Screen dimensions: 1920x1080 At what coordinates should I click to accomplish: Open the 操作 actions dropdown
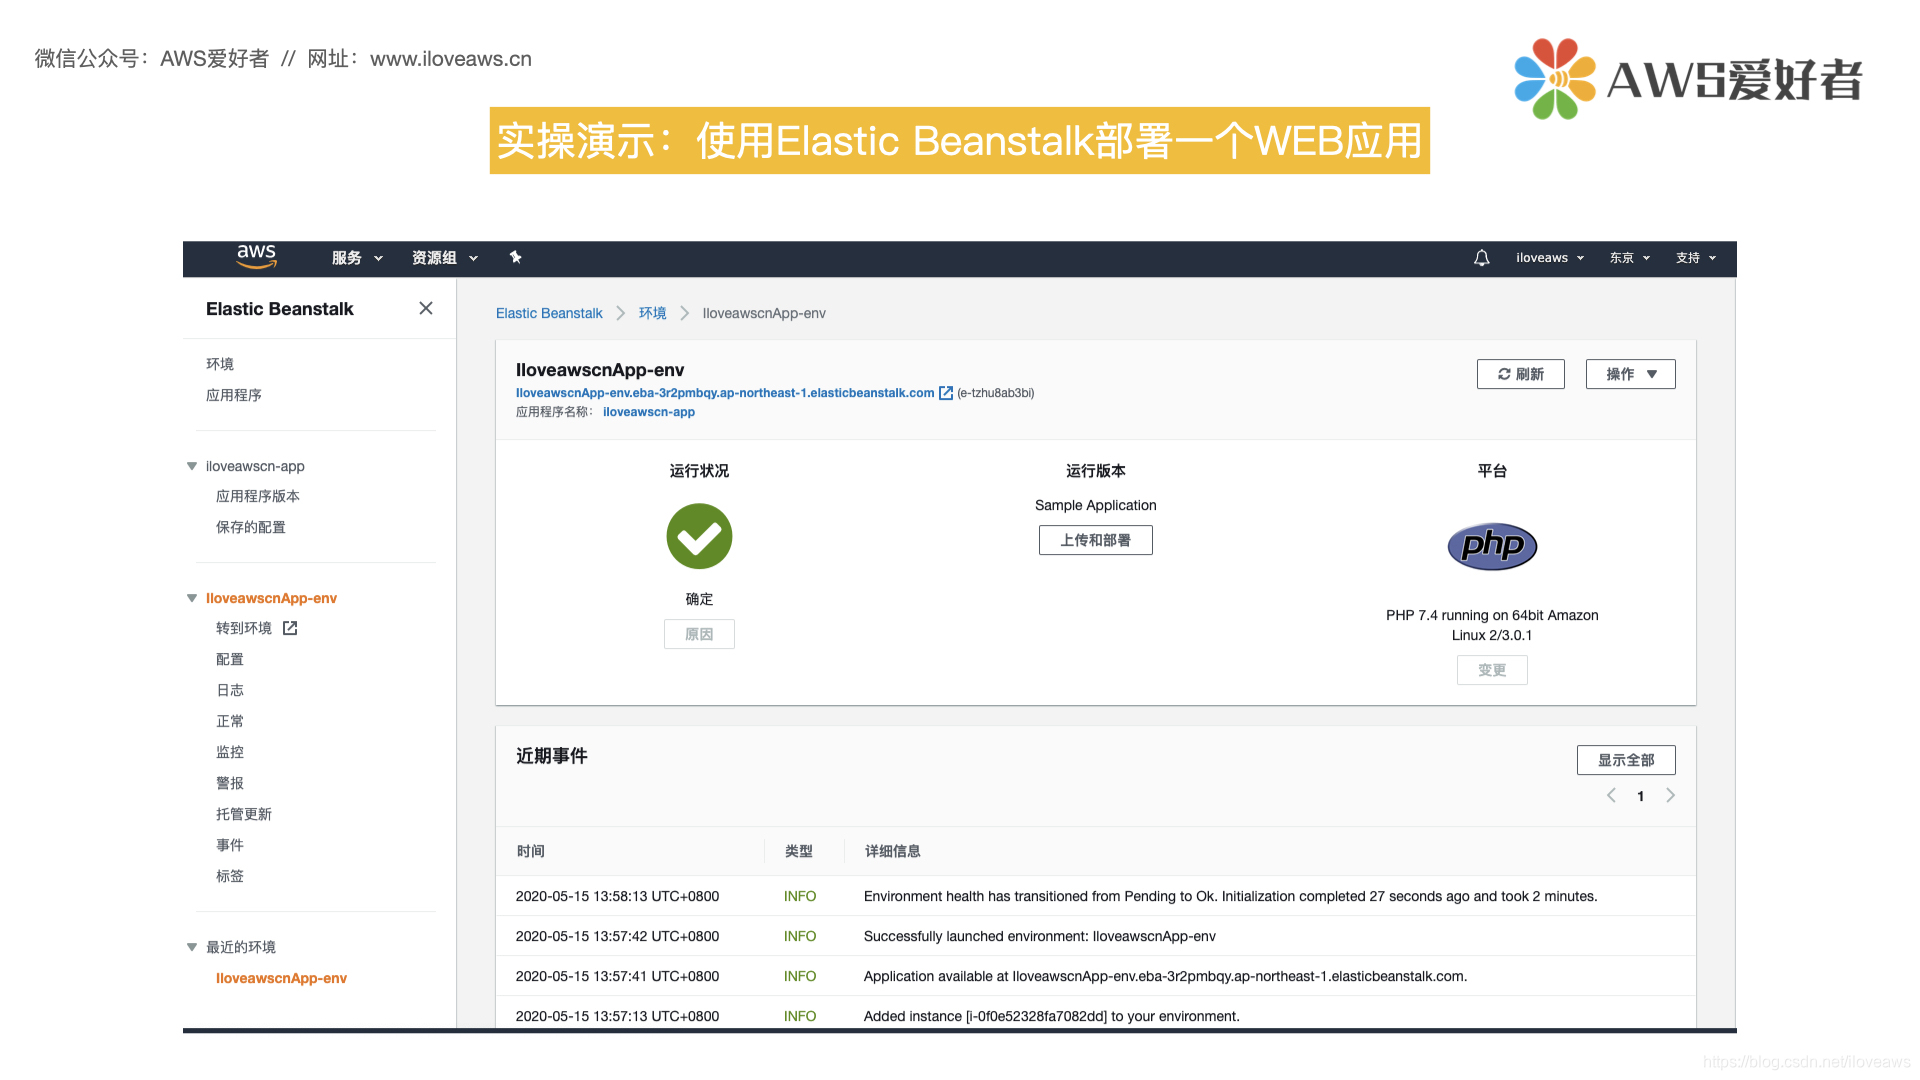click(1630, 374)
